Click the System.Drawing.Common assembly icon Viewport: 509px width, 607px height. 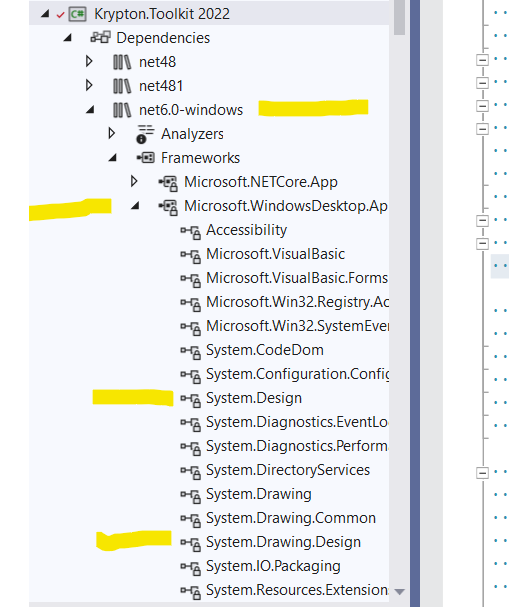[191, 520]
